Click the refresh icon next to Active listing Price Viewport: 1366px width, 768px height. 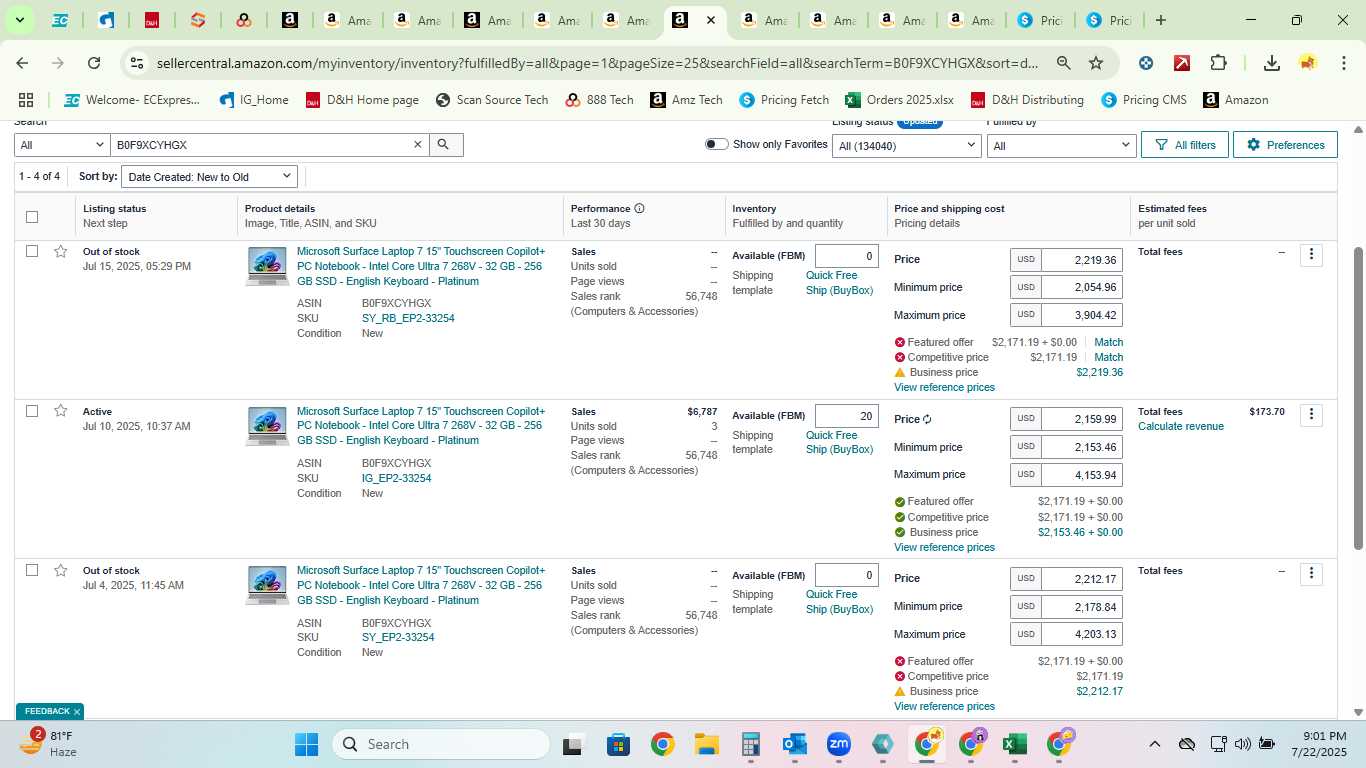point(927,419)
